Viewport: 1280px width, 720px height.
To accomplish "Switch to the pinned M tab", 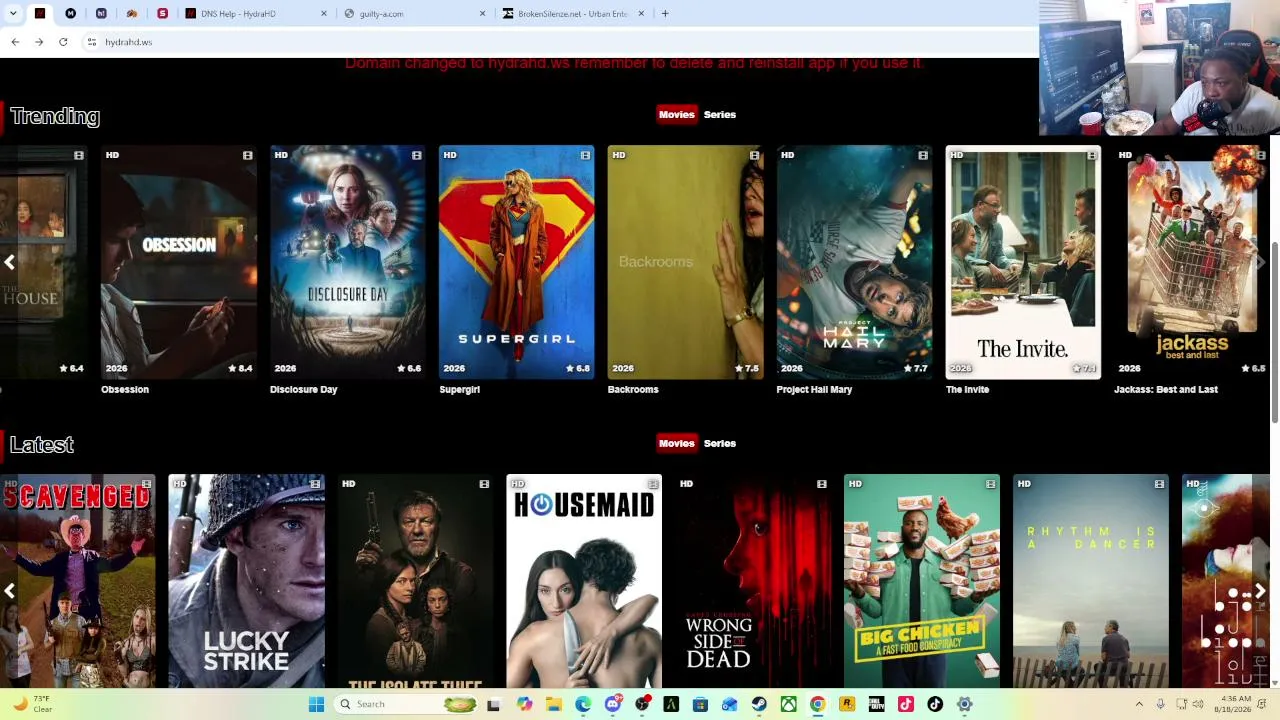I will coord(70,14).
